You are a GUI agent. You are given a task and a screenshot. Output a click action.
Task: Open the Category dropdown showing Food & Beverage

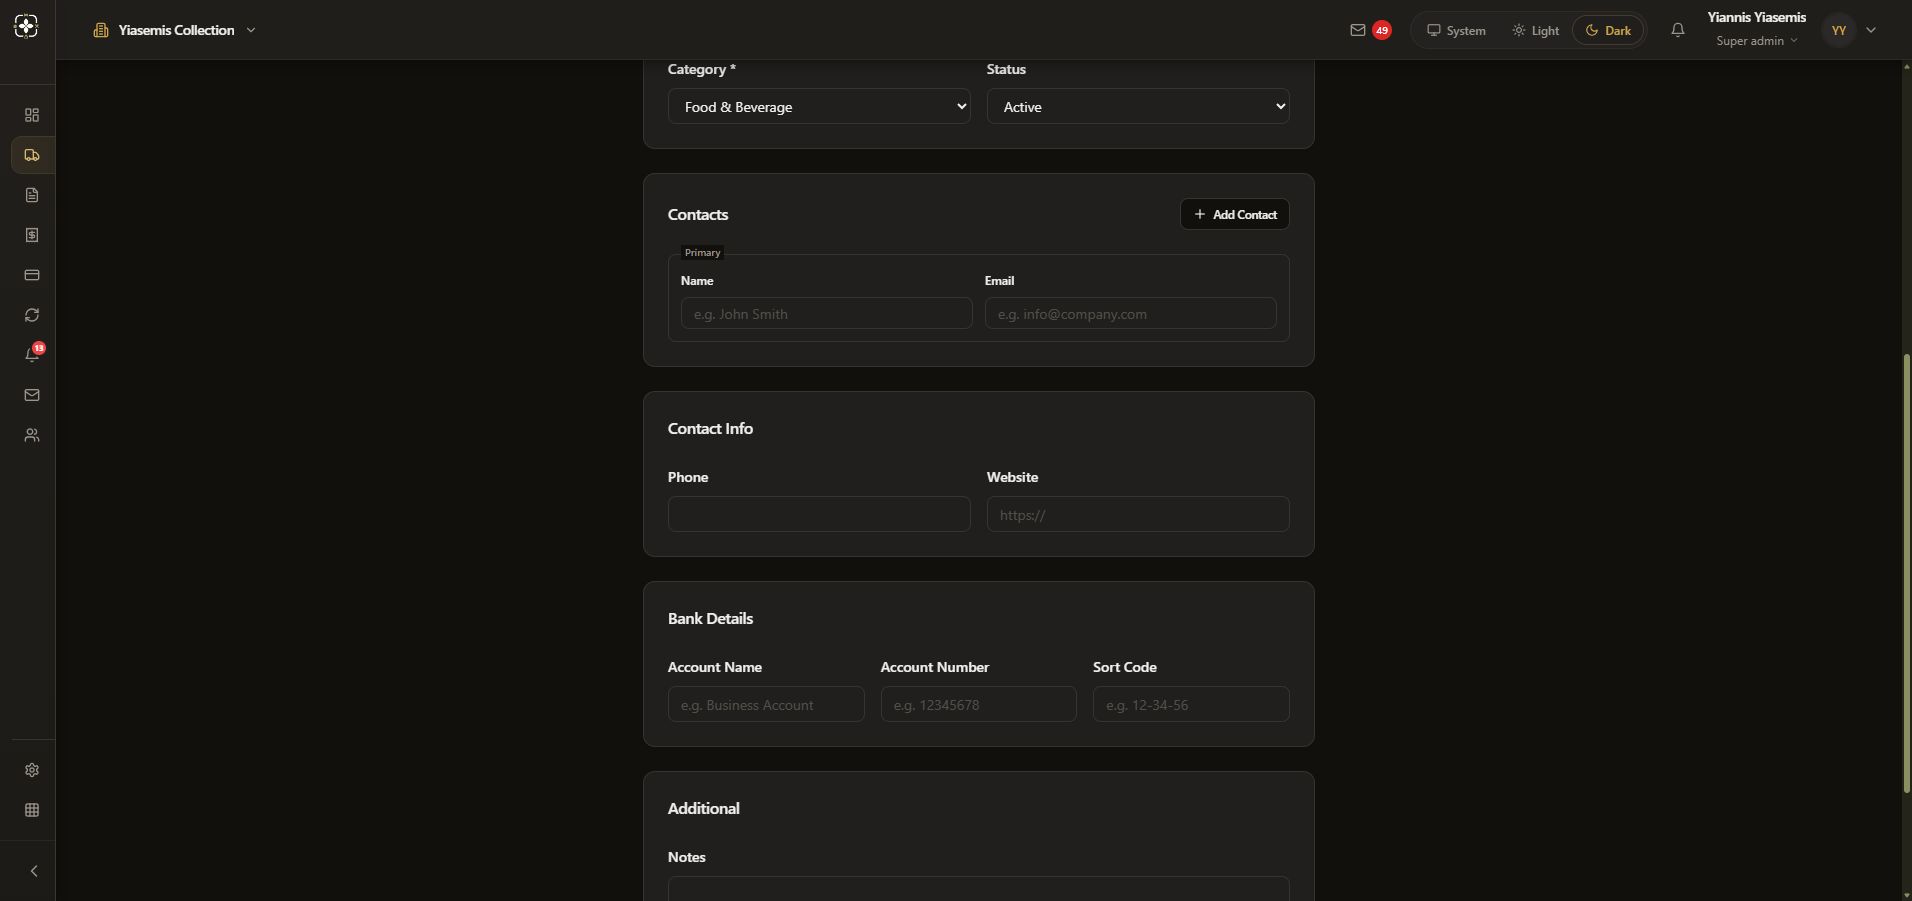coord(819,106)
